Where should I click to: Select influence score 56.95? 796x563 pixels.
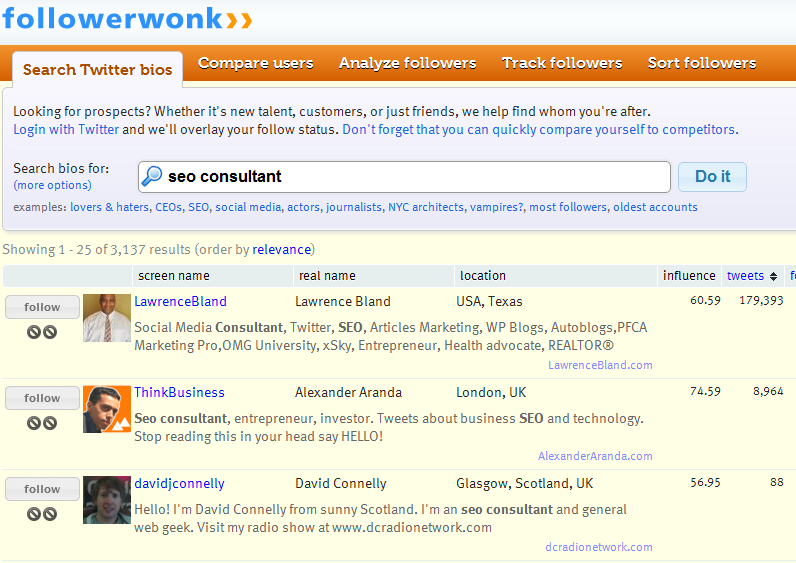click(x=705, y=482)
